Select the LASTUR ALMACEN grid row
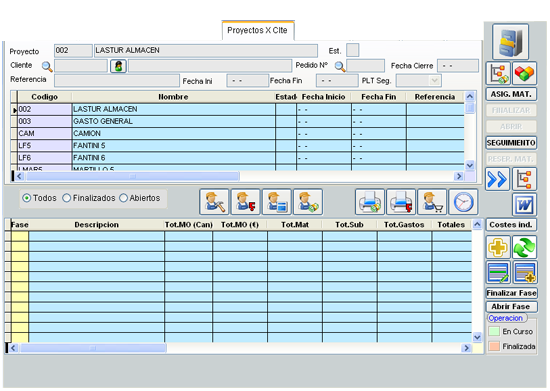The image size is (550, 391). (241, 109)
